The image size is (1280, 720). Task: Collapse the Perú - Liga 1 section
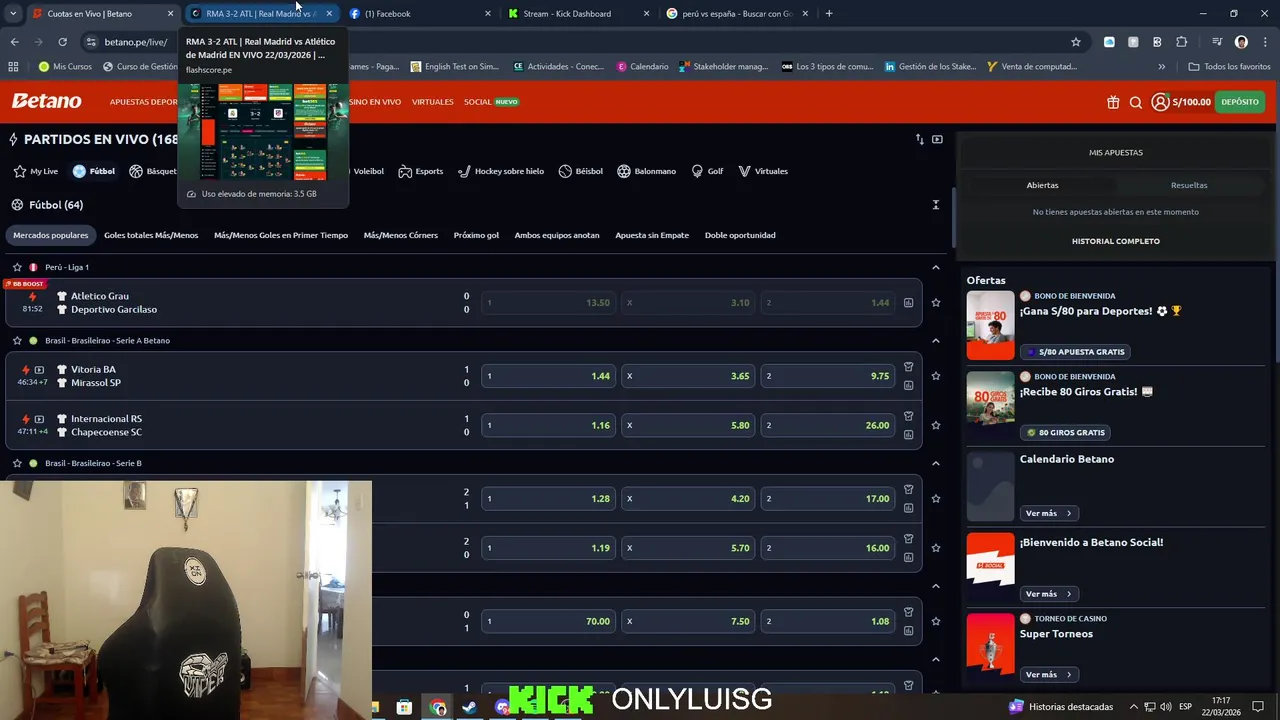click(x=936, y=267)
